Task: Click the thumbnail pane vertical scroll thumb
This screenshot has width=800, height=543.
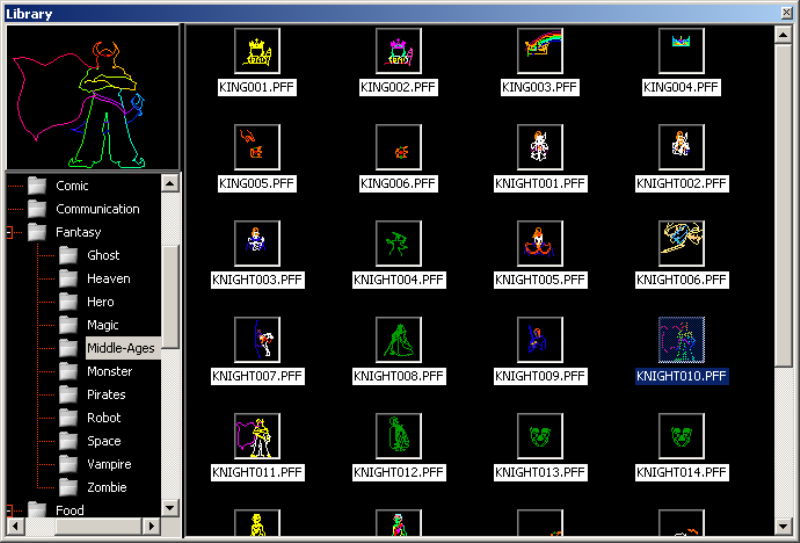Action: 783,205
